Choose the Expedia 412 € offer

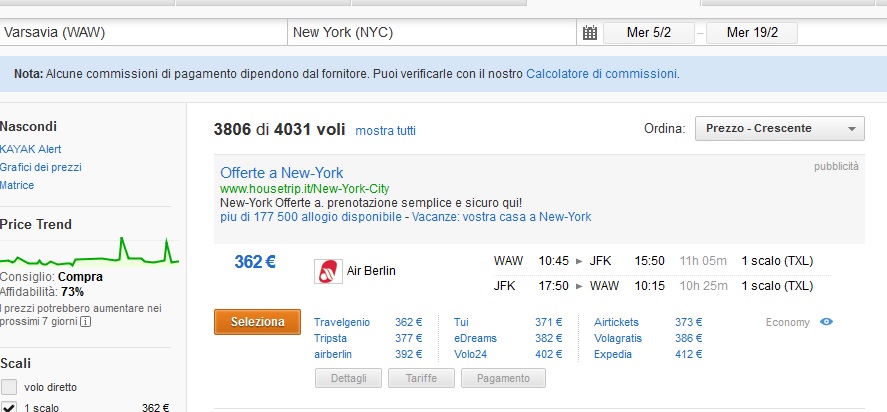pos(648,354)
